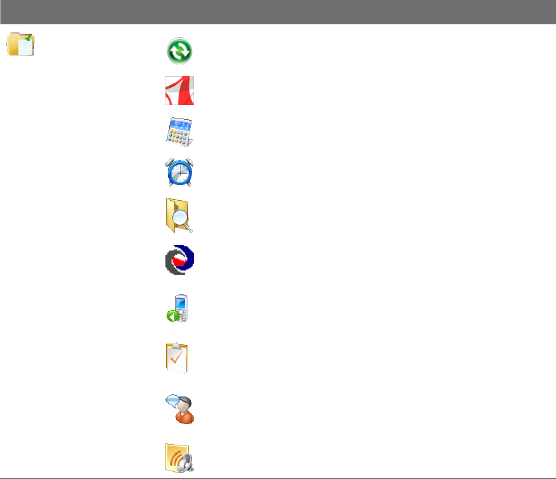Open the tasks clipboard icon
The width and height of the screenshot is (556, 479).
click(177, 358)
